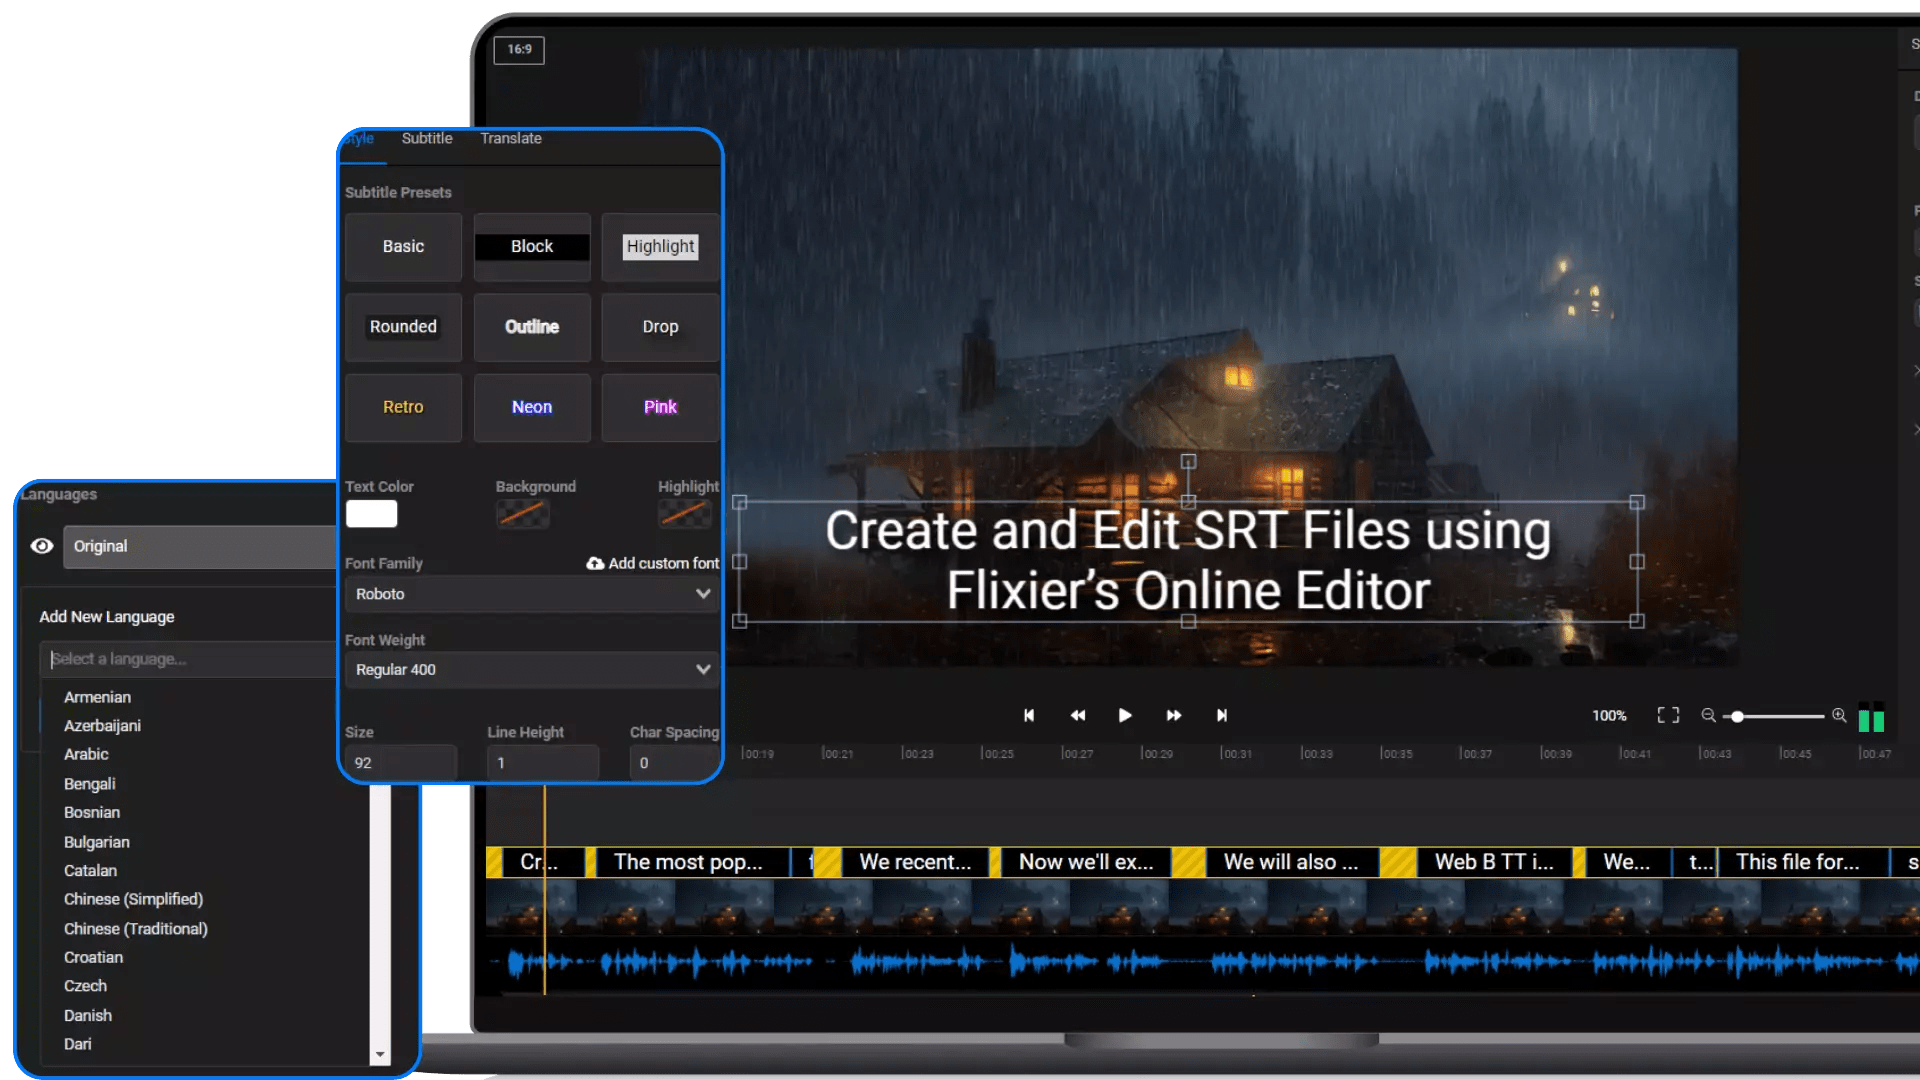The image size is (1920, 1080).
Task: Open the white Text Color swatch
Action: (x=371, y=514)
